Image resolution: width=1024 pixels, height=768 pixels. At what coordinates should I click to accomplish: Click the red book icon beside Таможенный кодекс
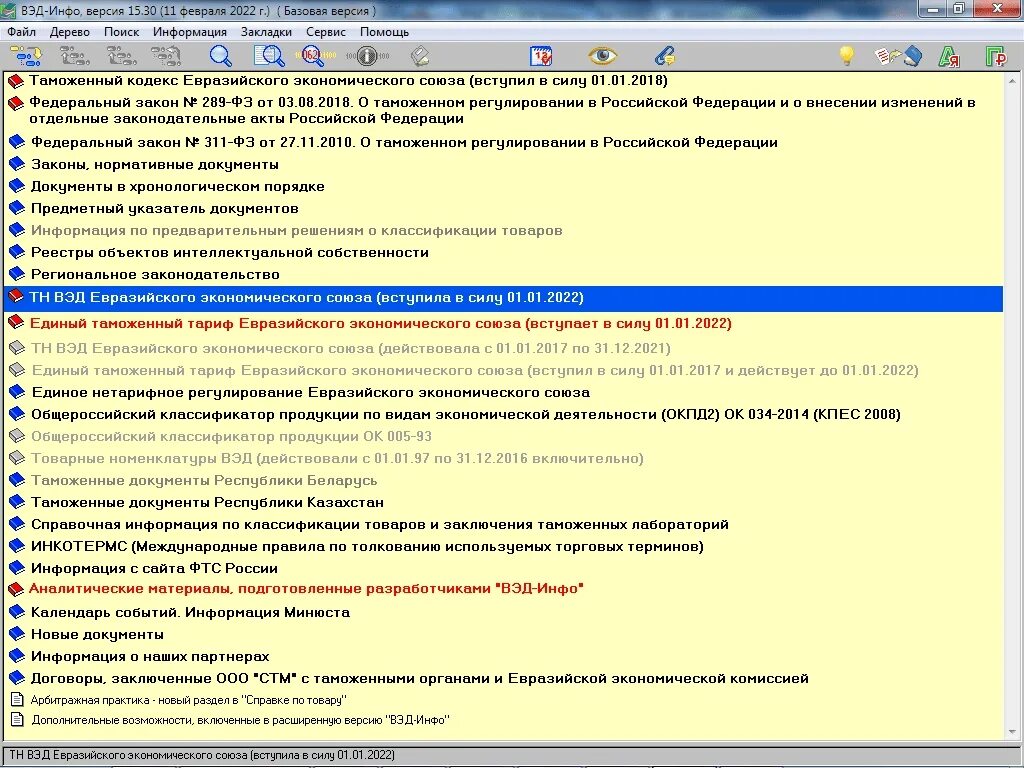point(16,82)
